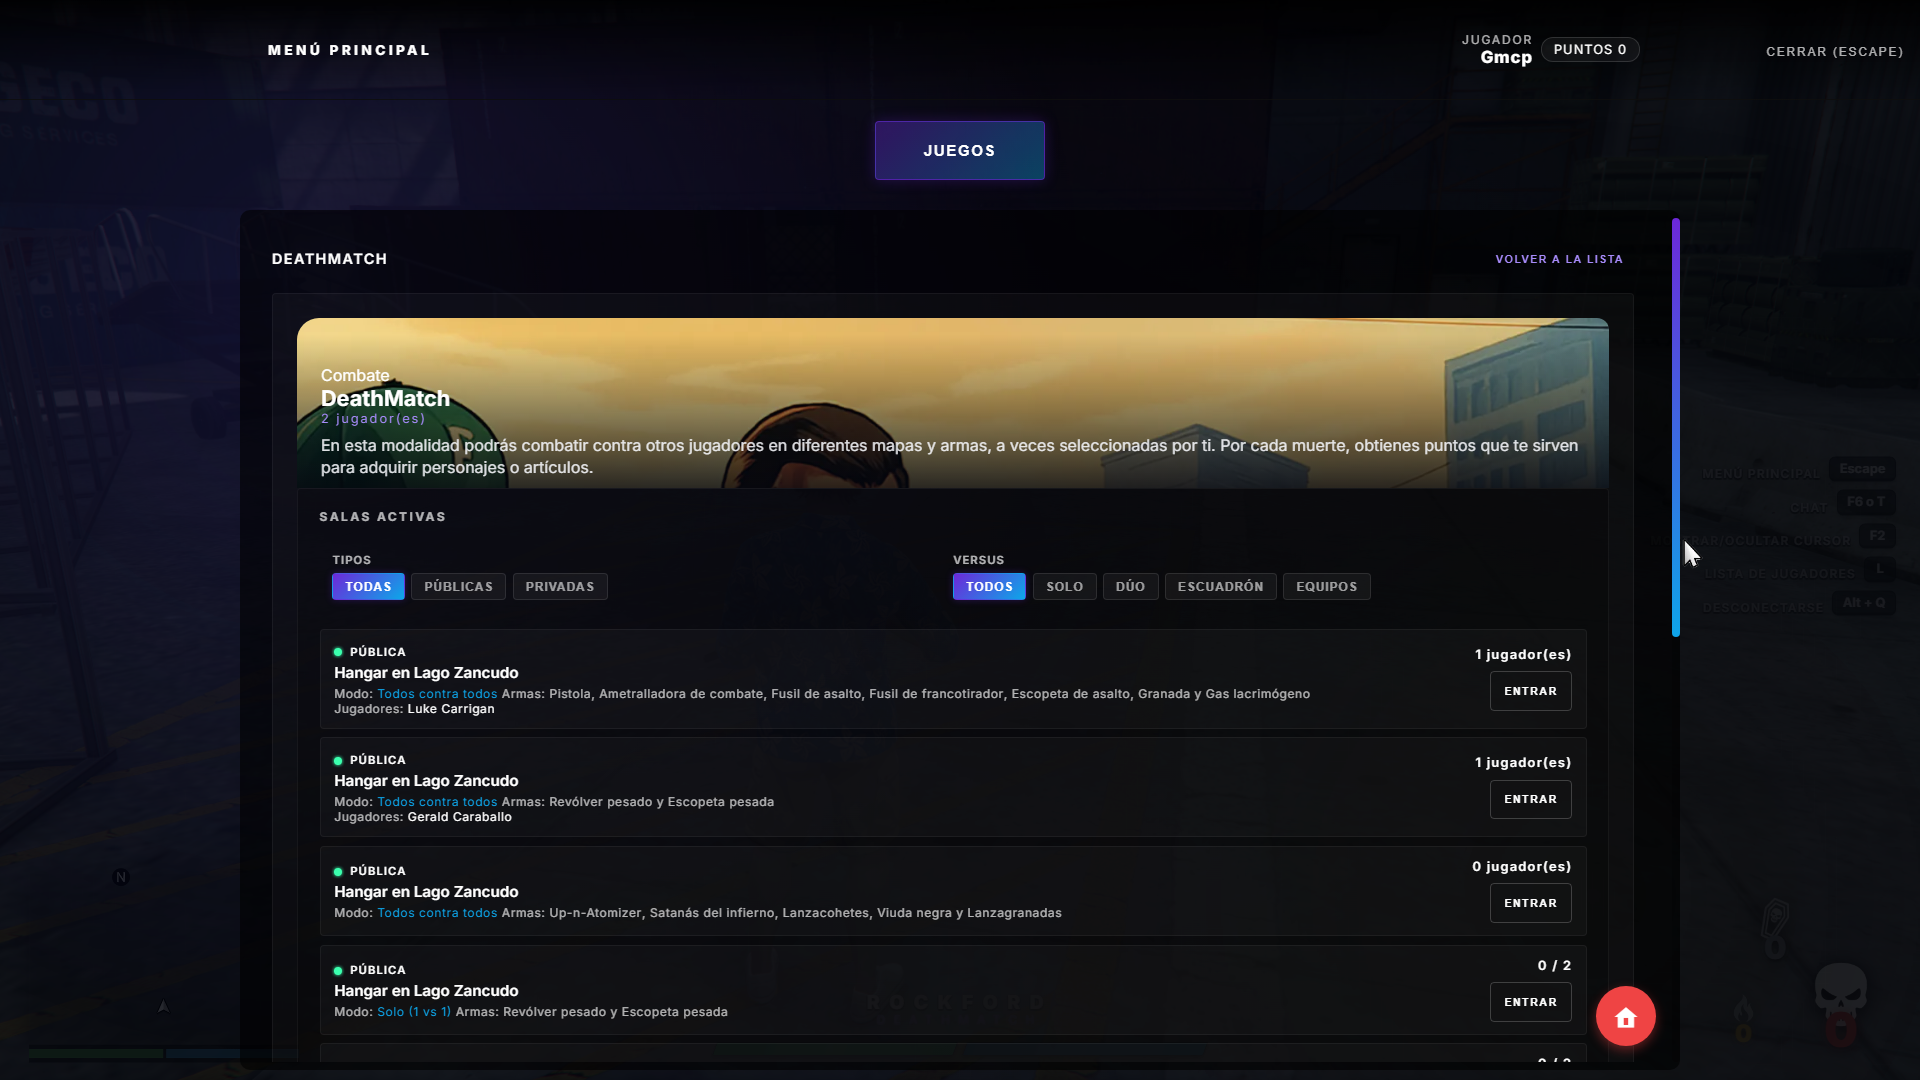Click the green status dot of first room

point(338,652)
